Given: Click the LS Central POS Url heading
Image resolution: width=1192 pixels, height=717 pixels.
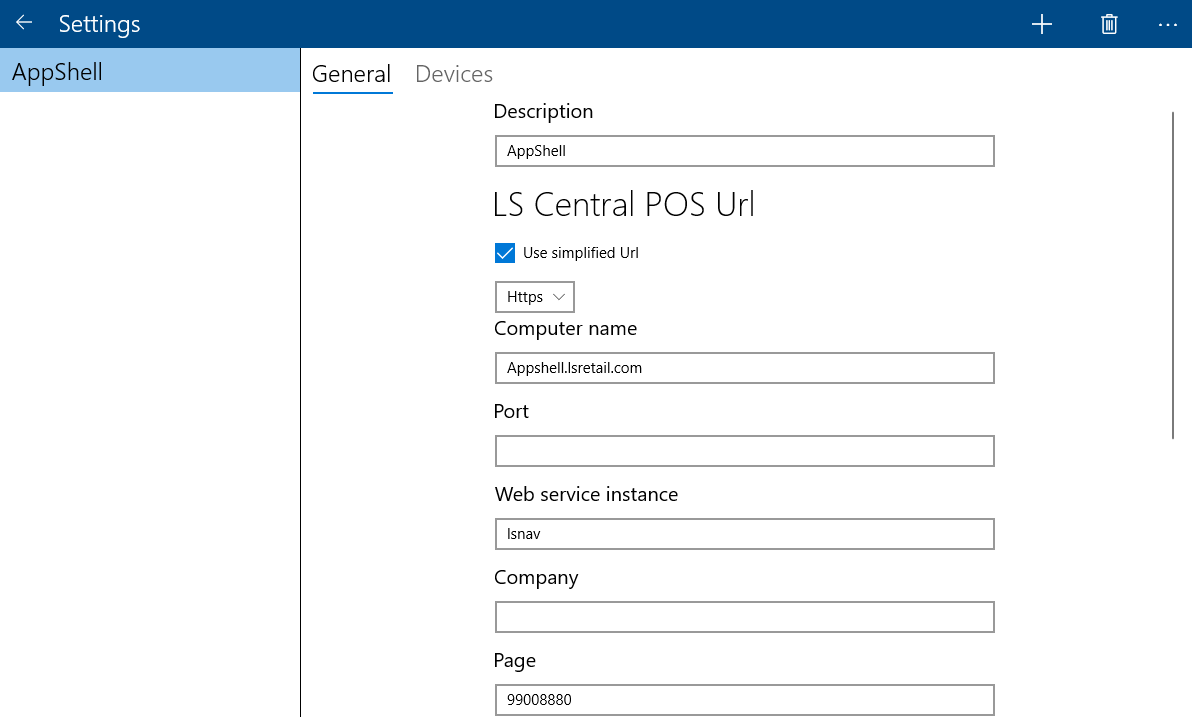Looking at the screenshot, I should point(624,204).
